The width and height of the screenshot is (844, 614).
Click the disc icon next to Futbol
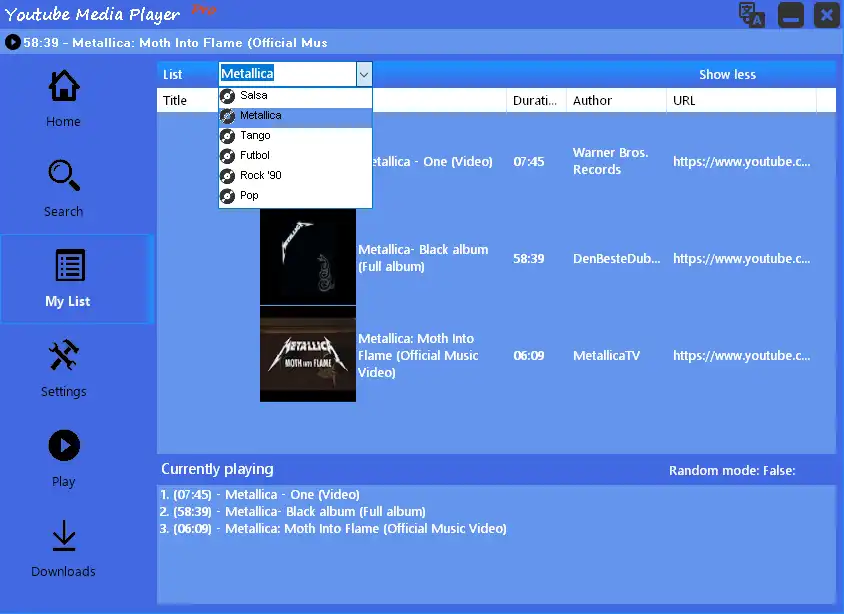pyautogui.click(x=228, y=156)
